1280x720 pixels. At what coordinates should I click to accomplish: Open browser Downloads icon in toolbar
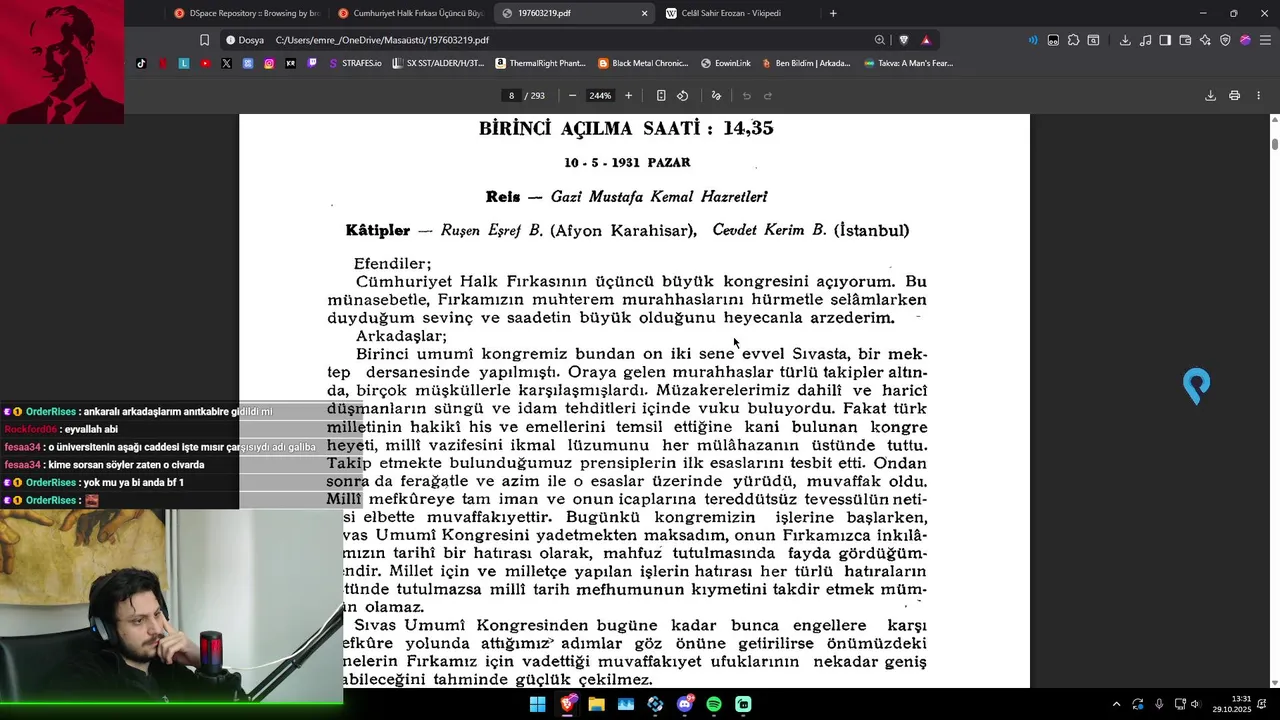click(1125, 40)
